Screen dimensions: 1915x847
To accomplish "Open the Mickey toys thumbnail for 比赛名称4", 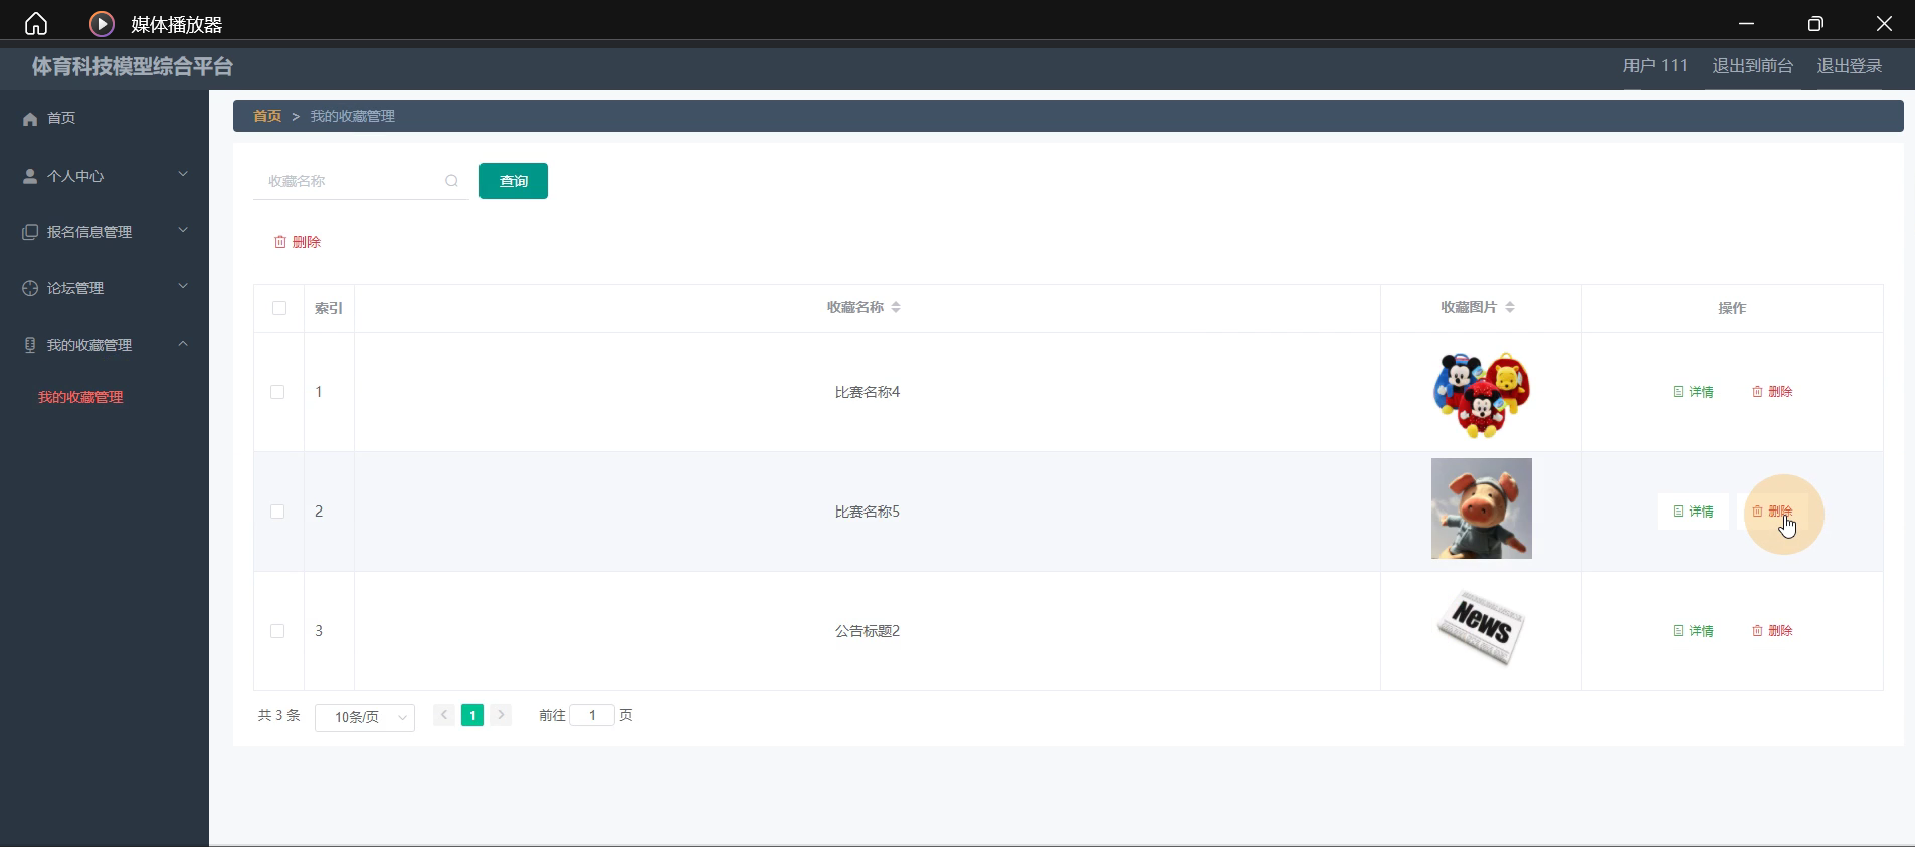I will point(1481,394).
